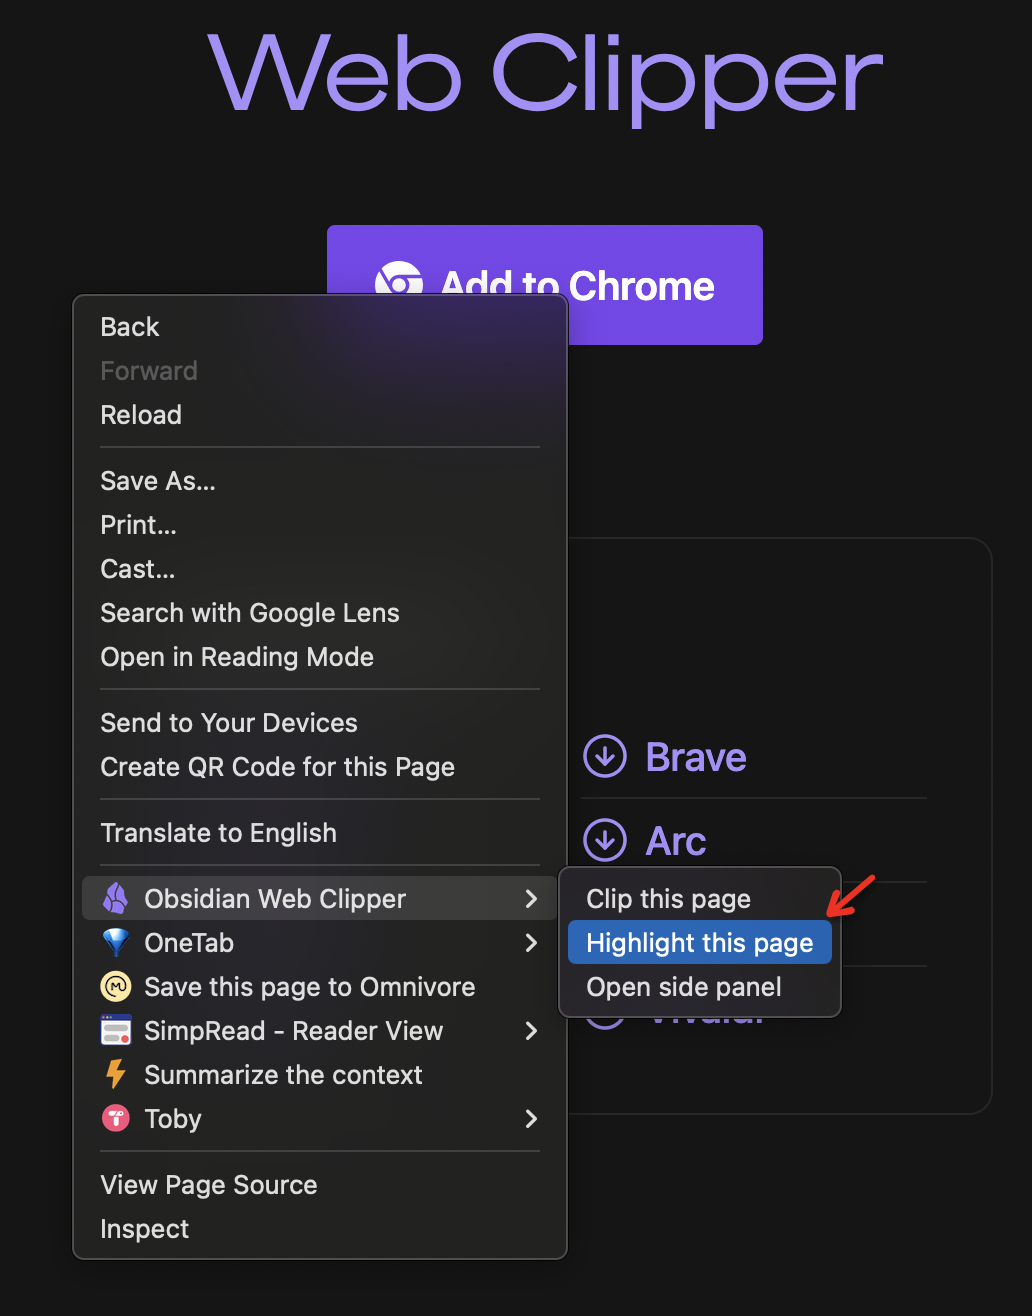
Task: Choose Inspect from the context menu
Action: pos(145,1229)
